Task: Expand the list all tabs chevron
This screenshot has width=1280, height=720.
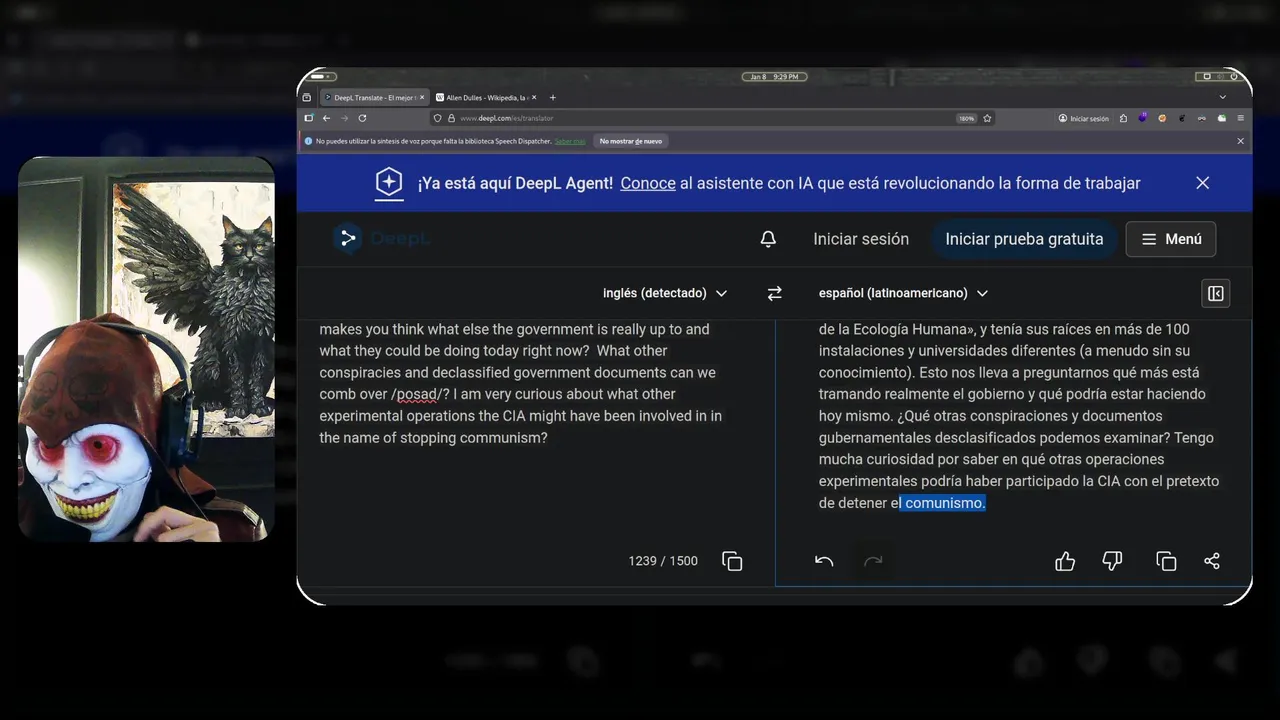Action: [1222, 97]
